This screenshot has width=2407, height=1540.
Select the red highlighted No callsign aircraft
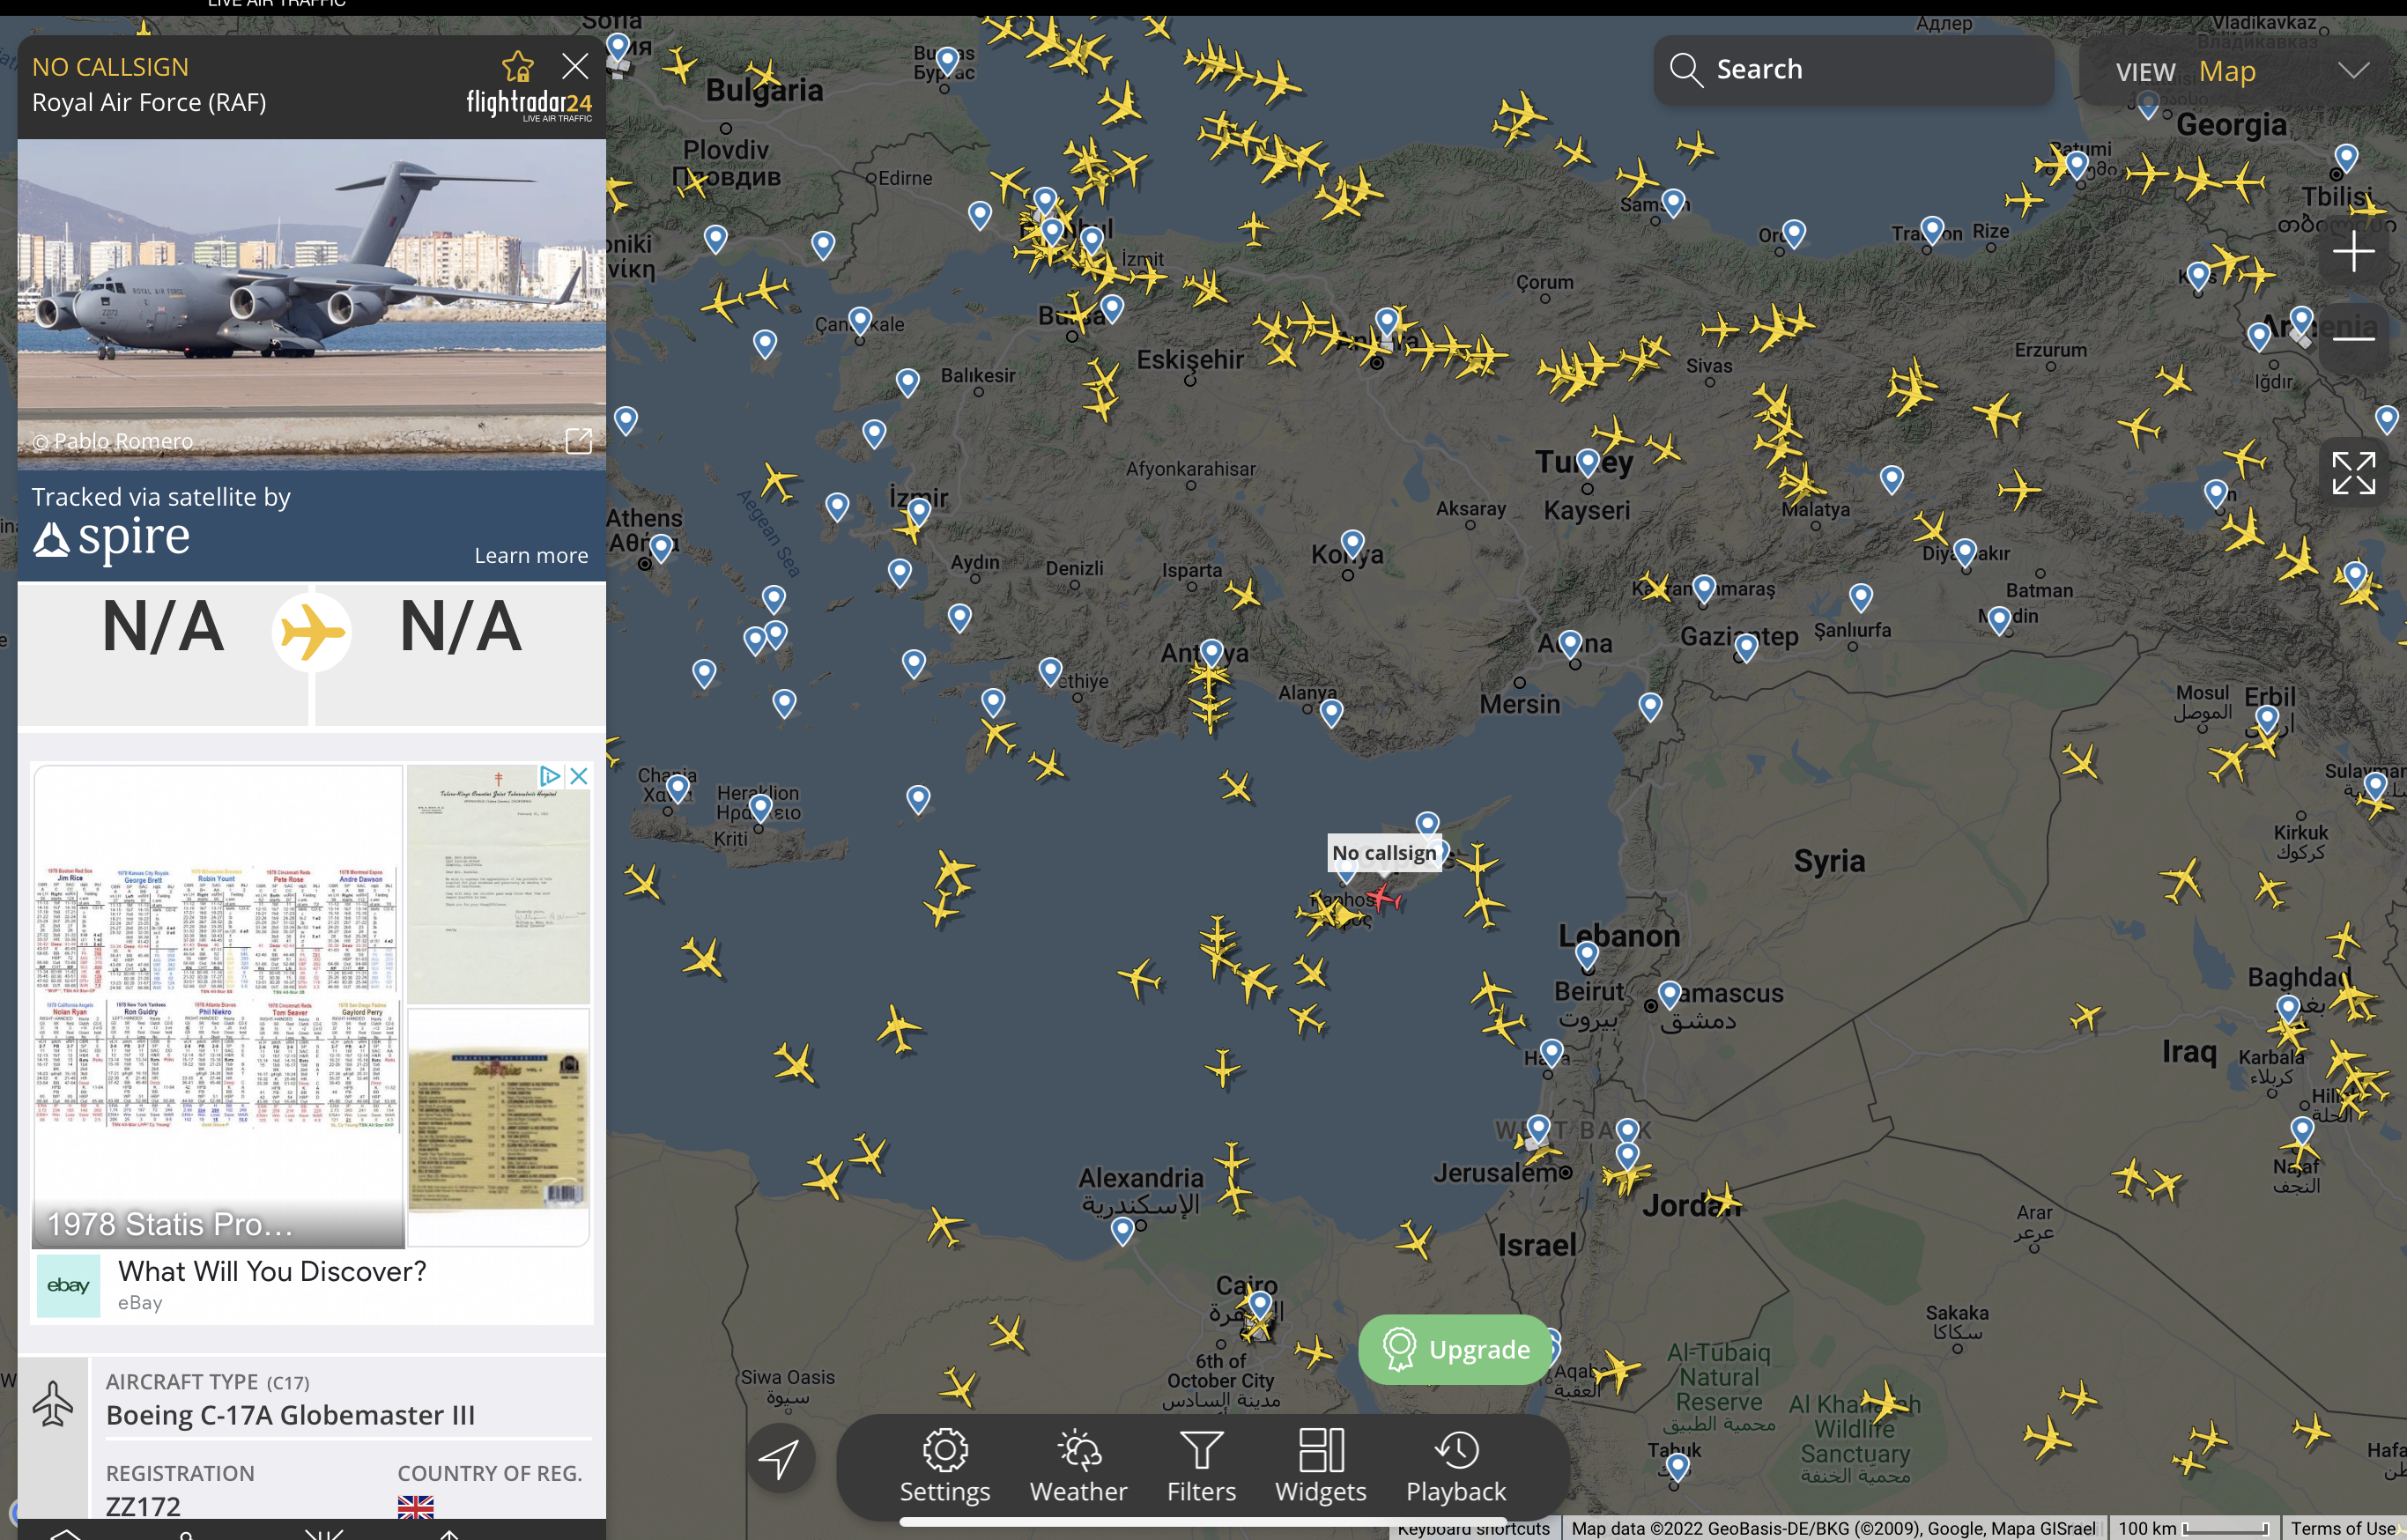(x=1382, y=897)
